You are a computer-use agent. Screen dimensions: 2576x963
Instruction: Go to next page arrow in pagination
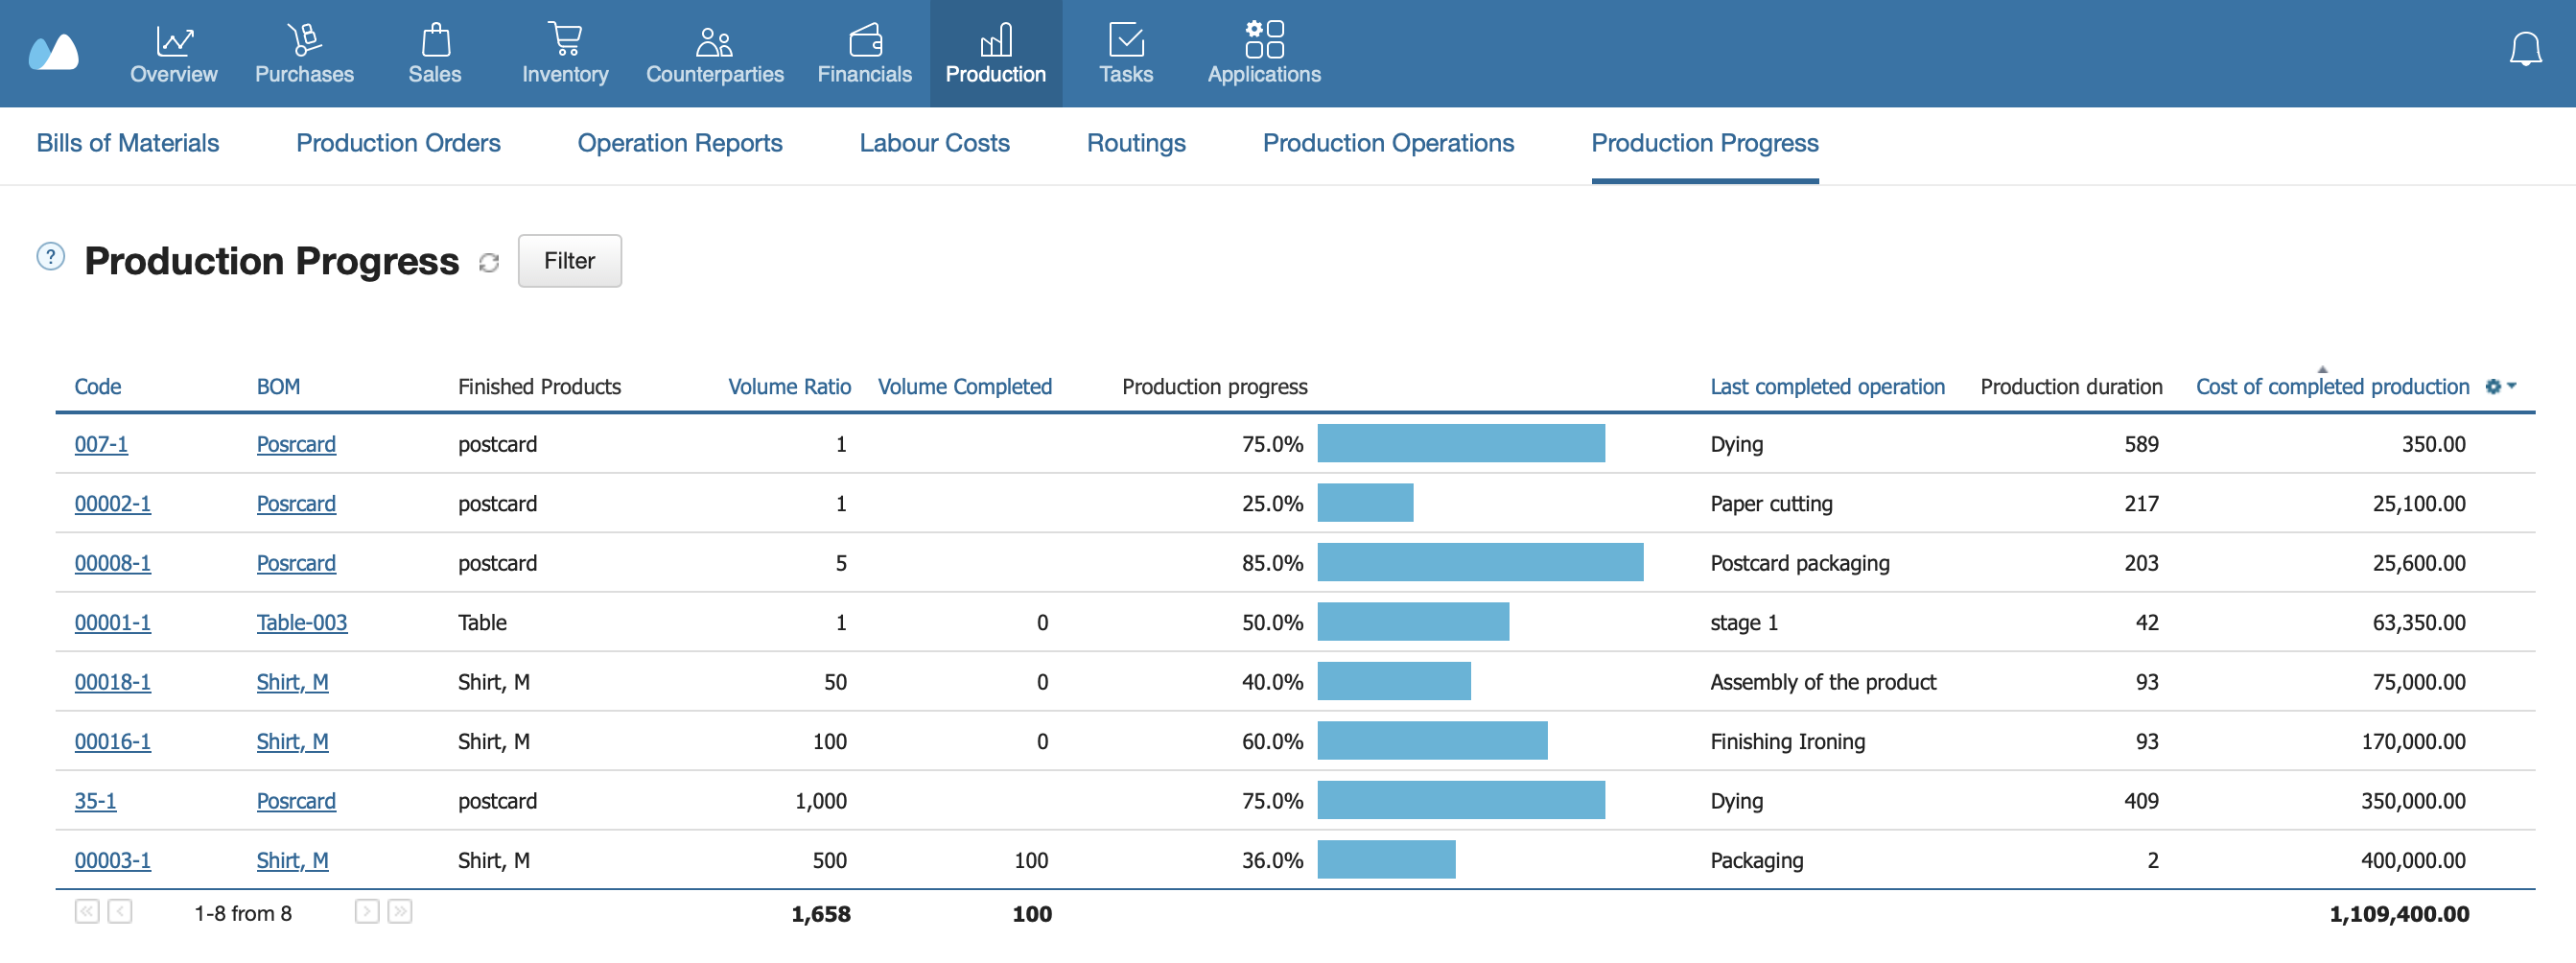click(x=367, y=911)
